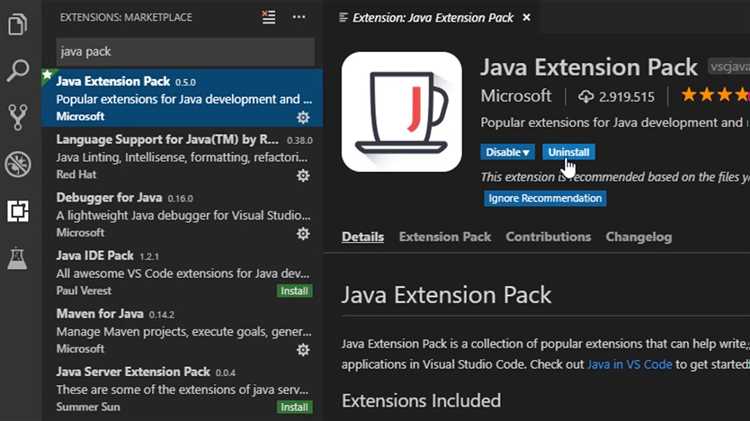Click in the 'java pack' search field

tap(185, 52)
